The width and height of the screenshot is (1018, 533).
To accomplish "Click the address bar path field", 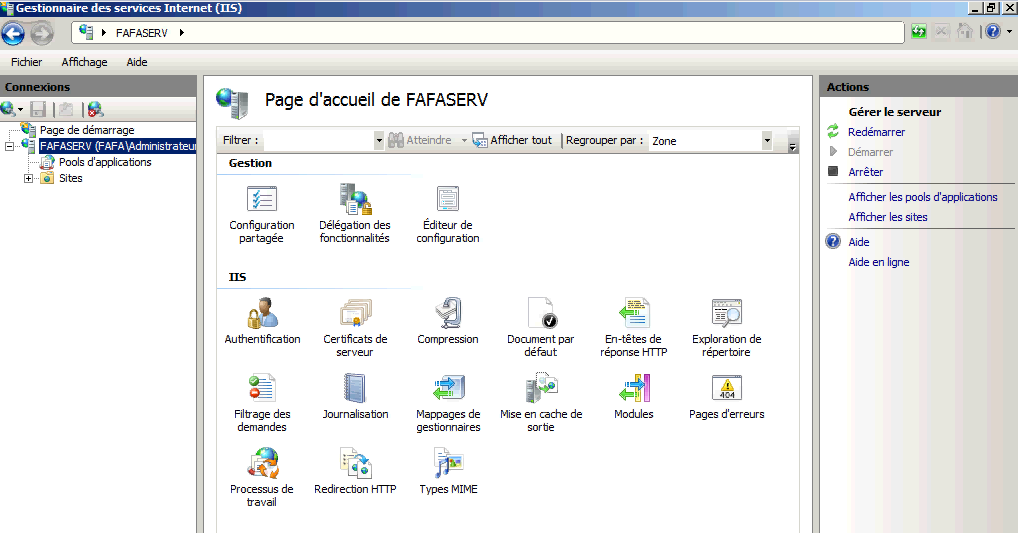I will [488, 32].
